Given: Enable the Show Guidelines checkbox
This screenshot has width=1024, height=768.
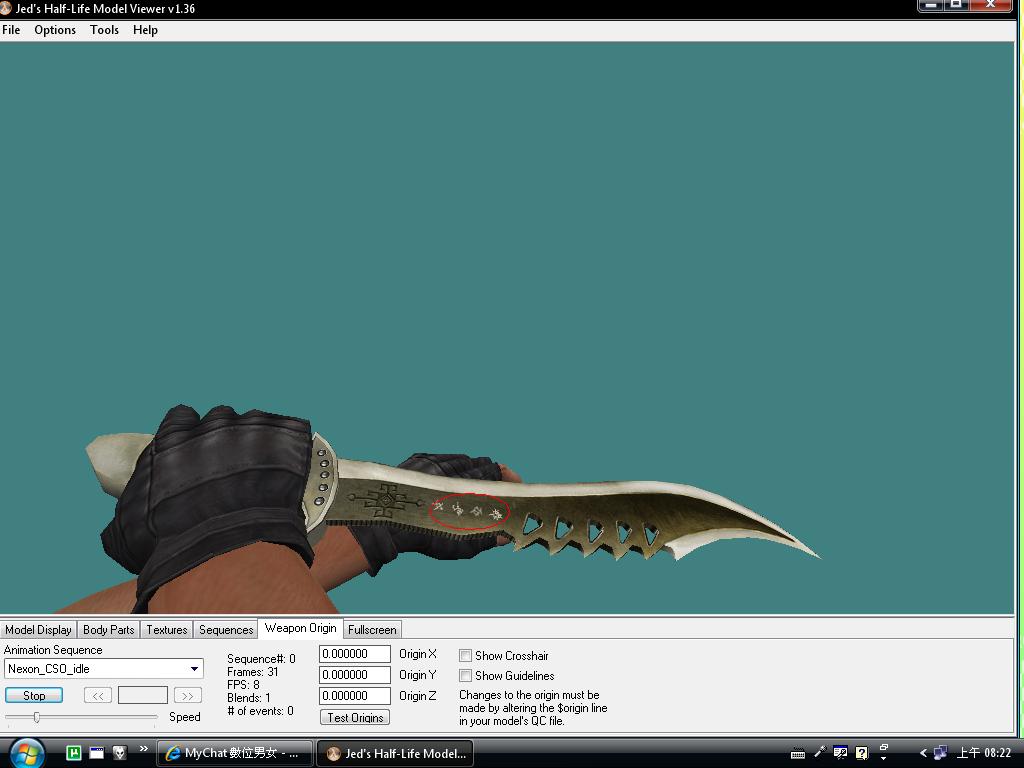Looking at the screenshot, I should point(466,675).
